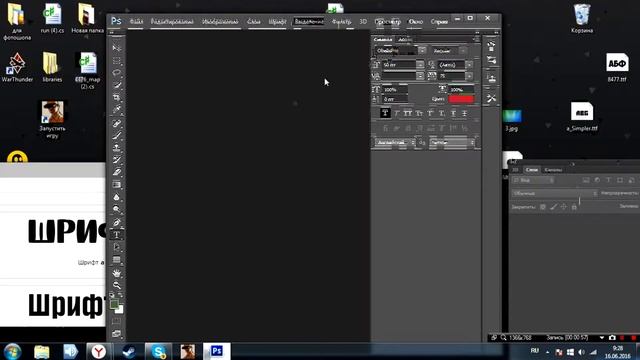This screenshot has height=360, width=640.
Task: Select the Hand tool
Action: click(117, 273)
